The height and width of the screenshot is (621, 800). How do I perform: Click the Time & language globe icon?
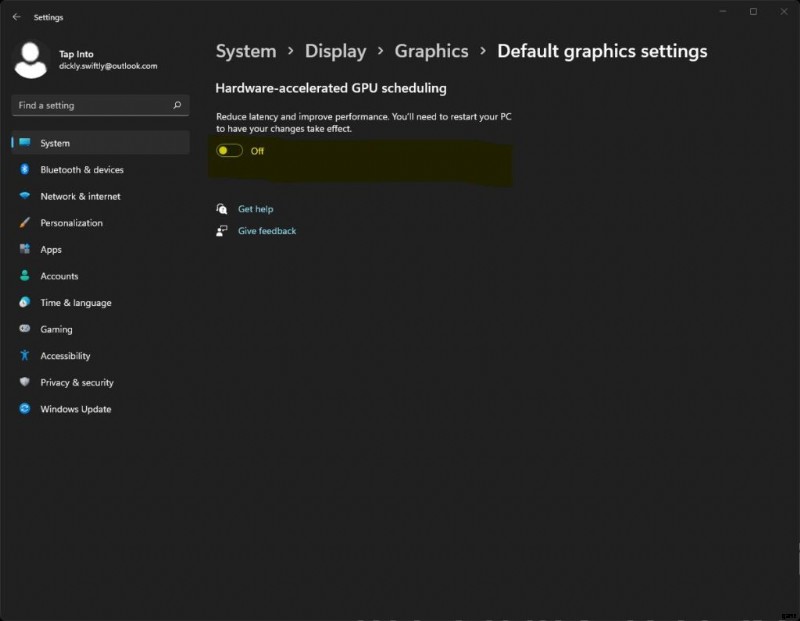24,302
